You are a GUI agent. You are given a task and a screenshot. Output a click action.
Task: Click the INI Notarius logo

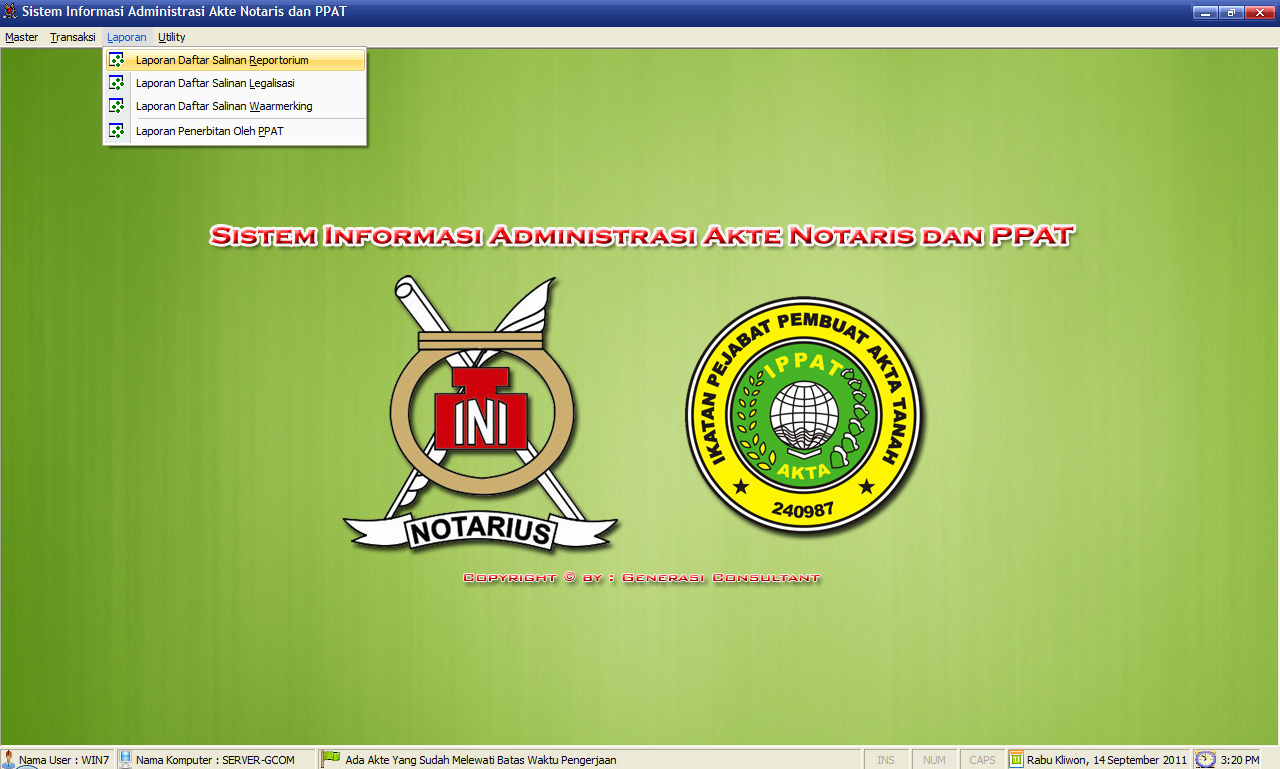click(481, 414)
